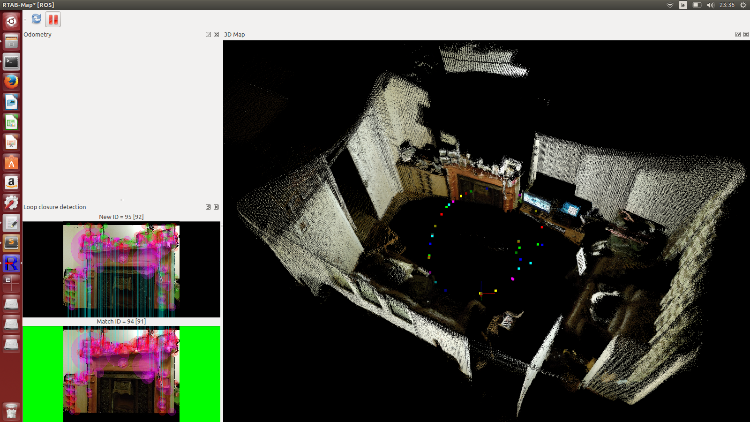Image resolution: width=750 pixels, height=422 pixels.
Task: Open the sound volume indicator menu
Action: point(709,5)
